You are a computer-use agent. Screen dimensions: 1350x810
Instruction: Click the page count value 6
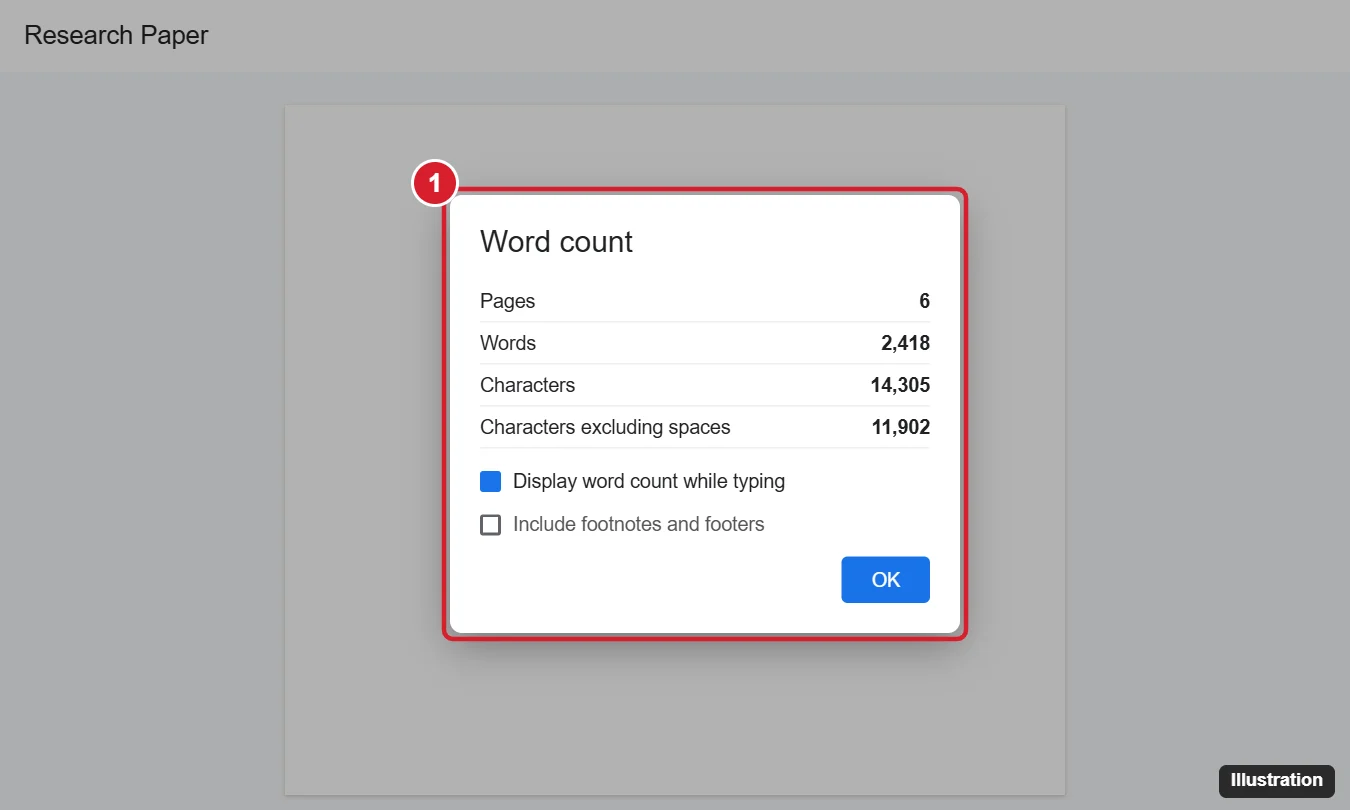[x=925, y=301]
